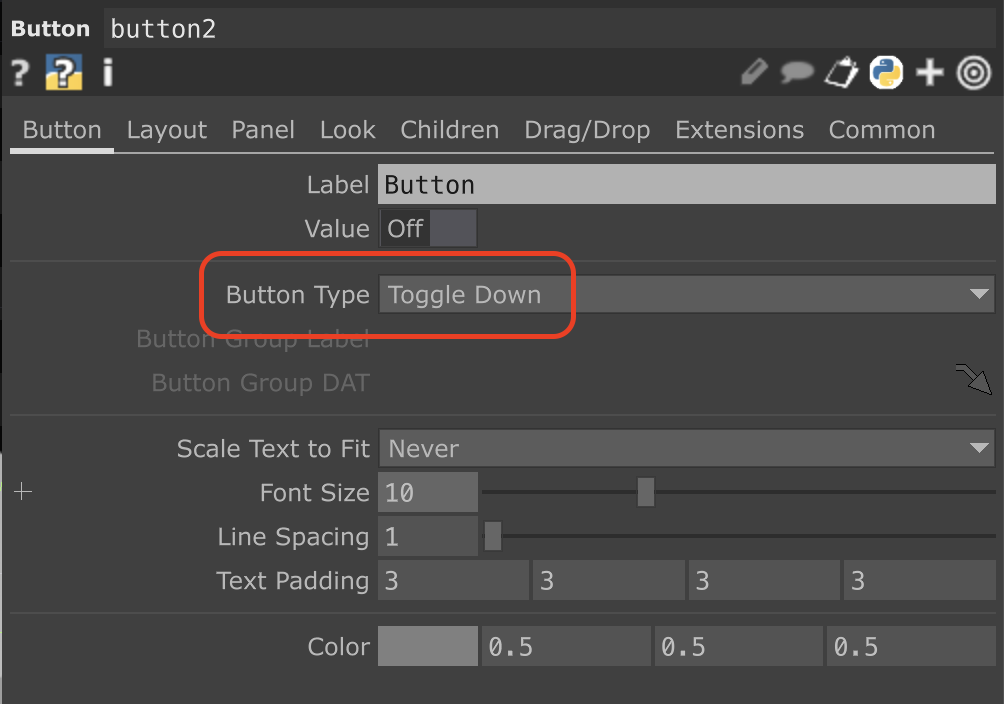
Task: Open Python help icon for the operator
Action: (63, 72)
